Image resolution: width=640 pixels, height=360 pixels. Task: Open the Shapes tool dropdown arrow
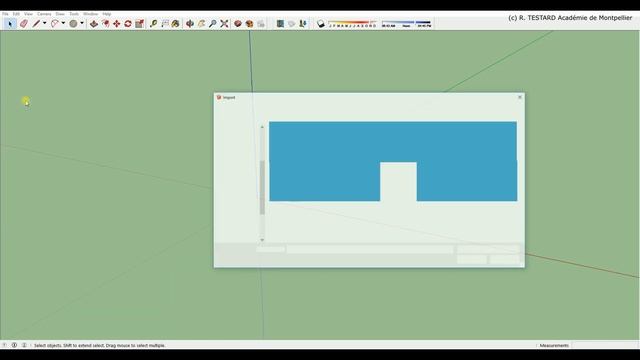tap(82, 23)
